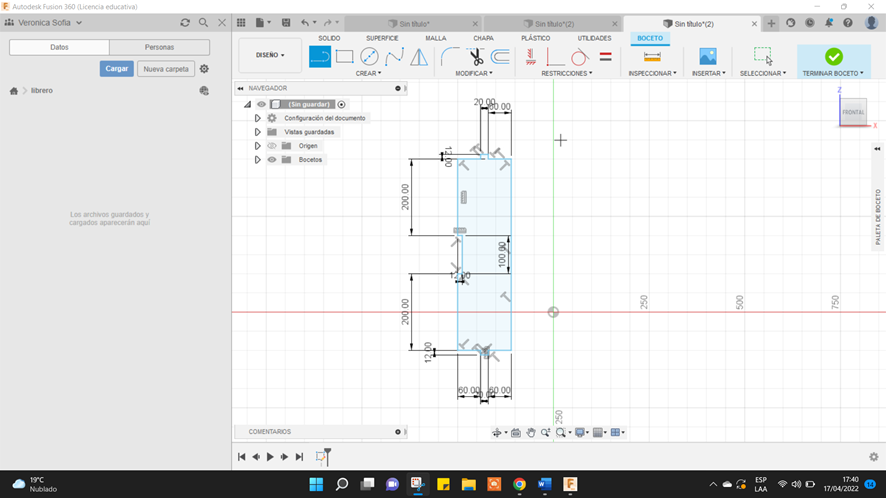Click the Cargar button

click(x=116, y=69)
